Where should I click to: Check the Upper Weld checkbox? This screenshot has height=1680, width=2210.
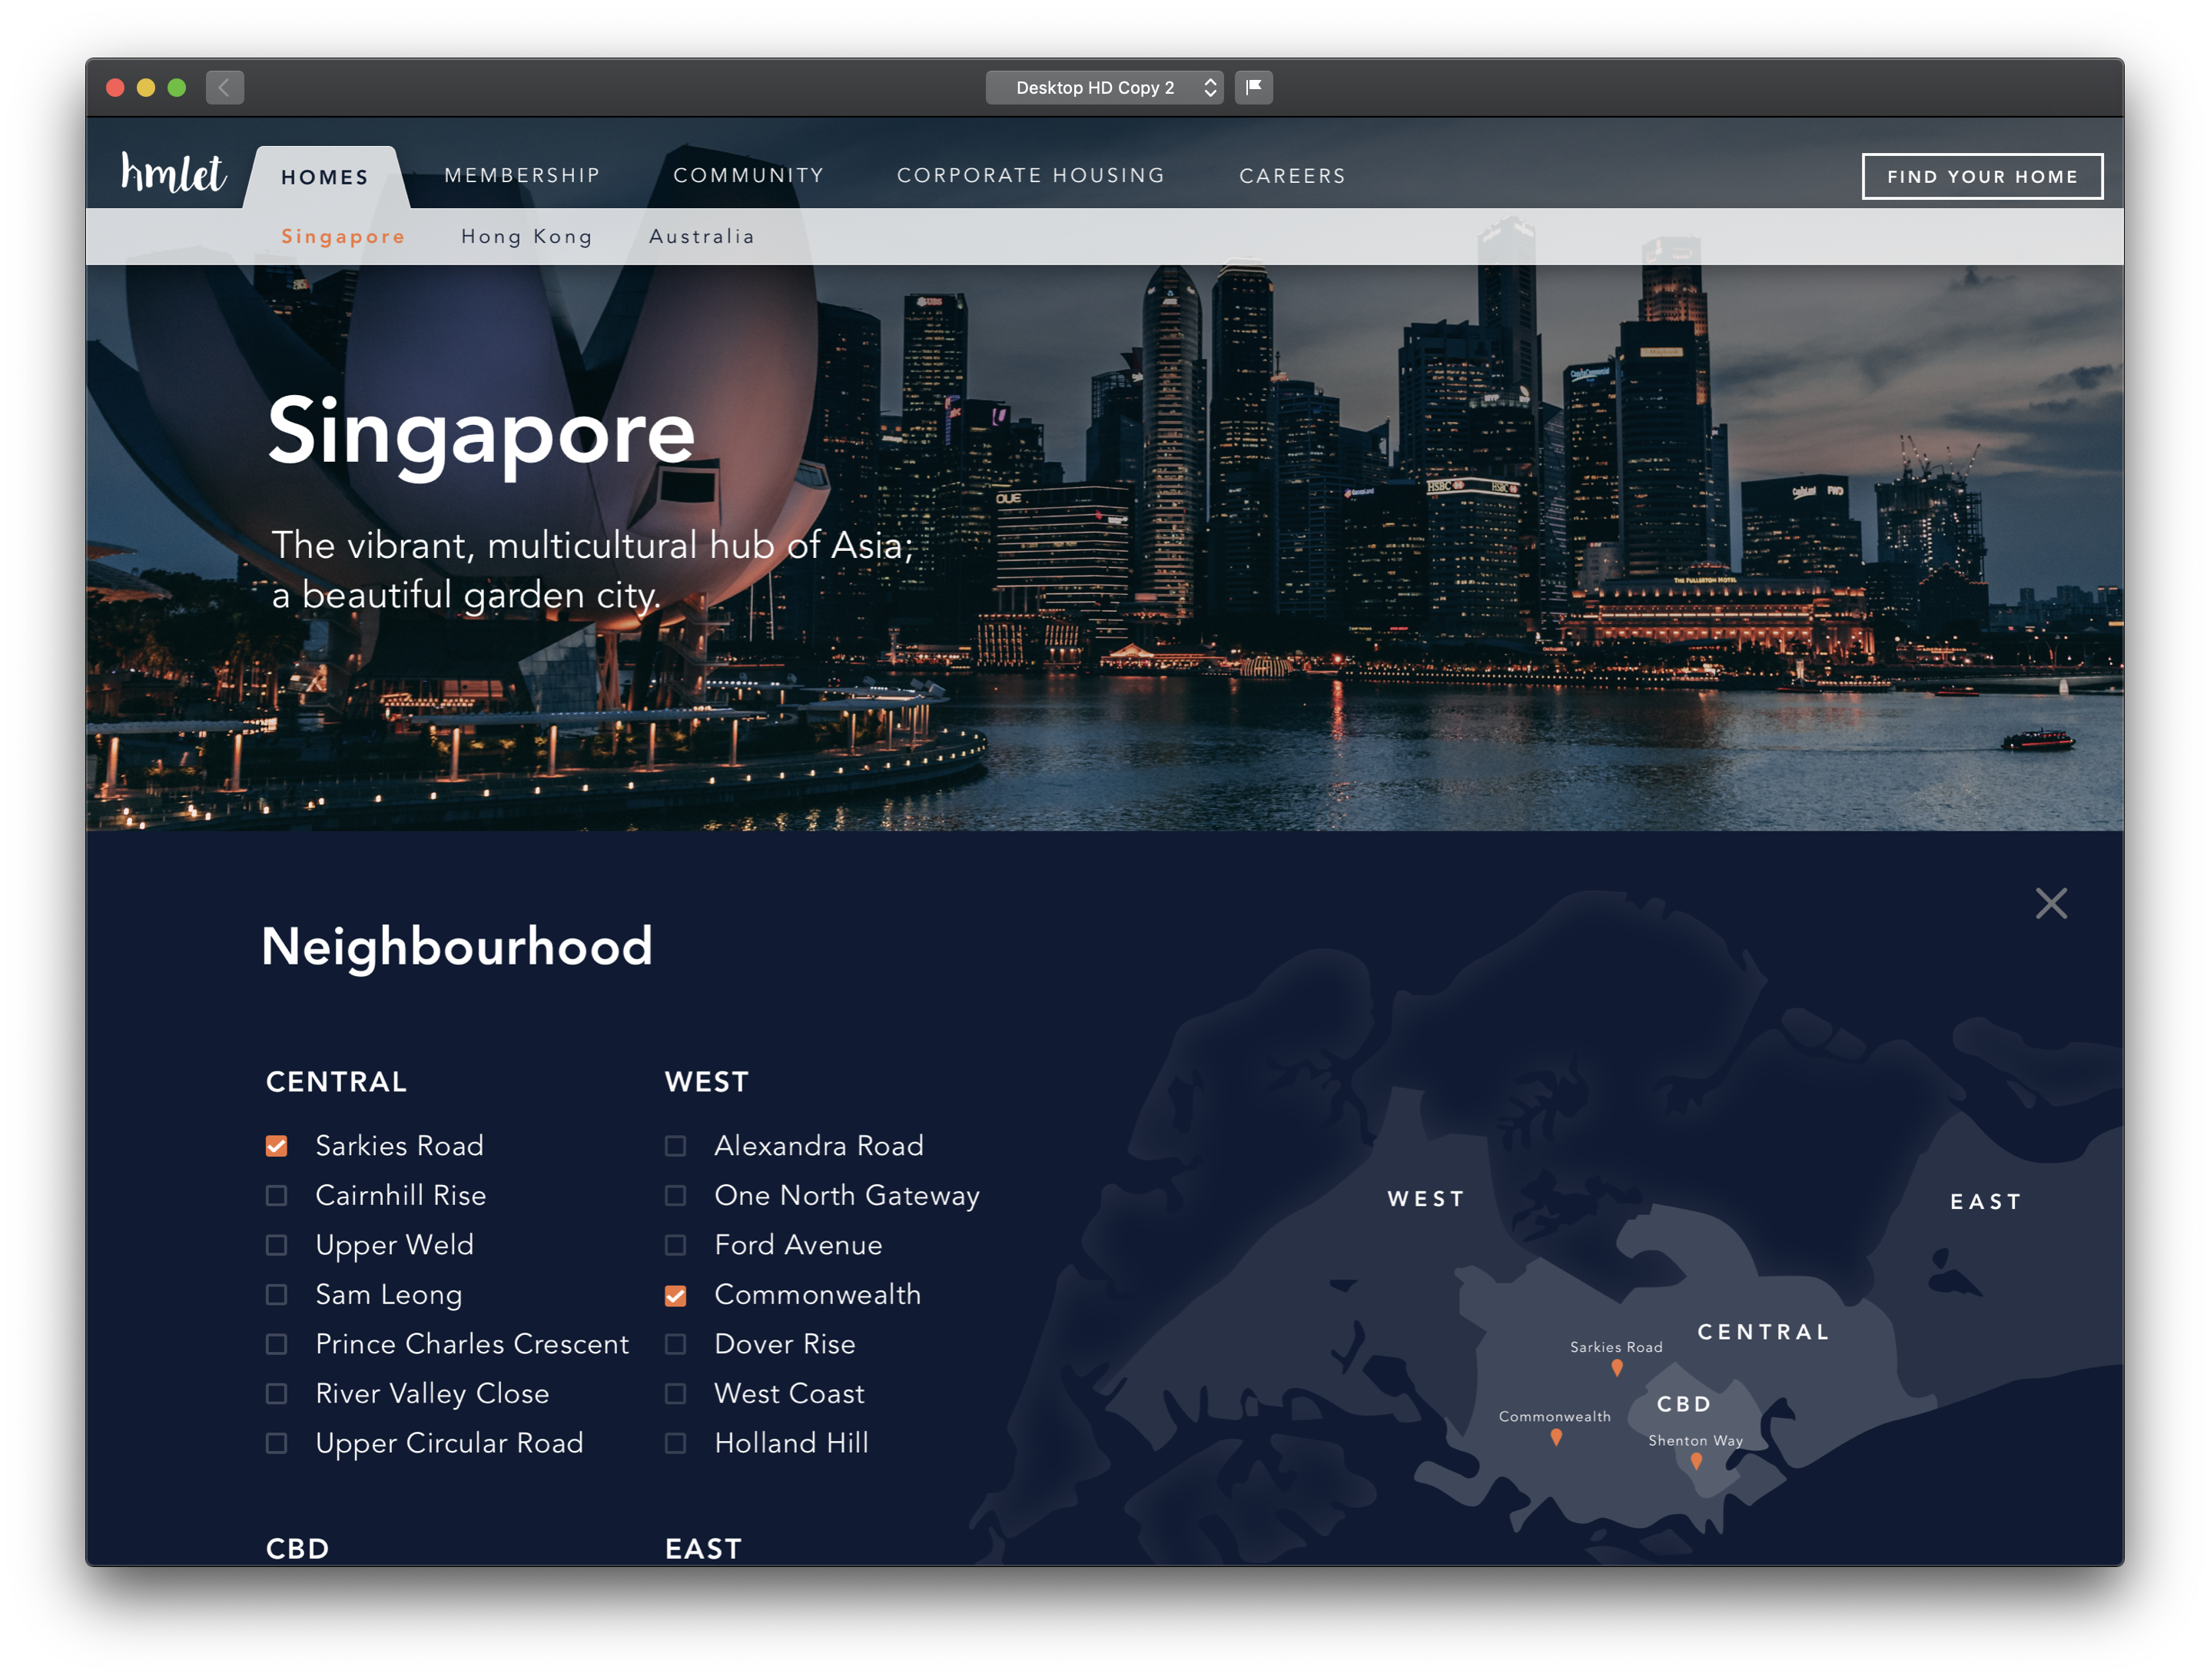(276, 1244)
